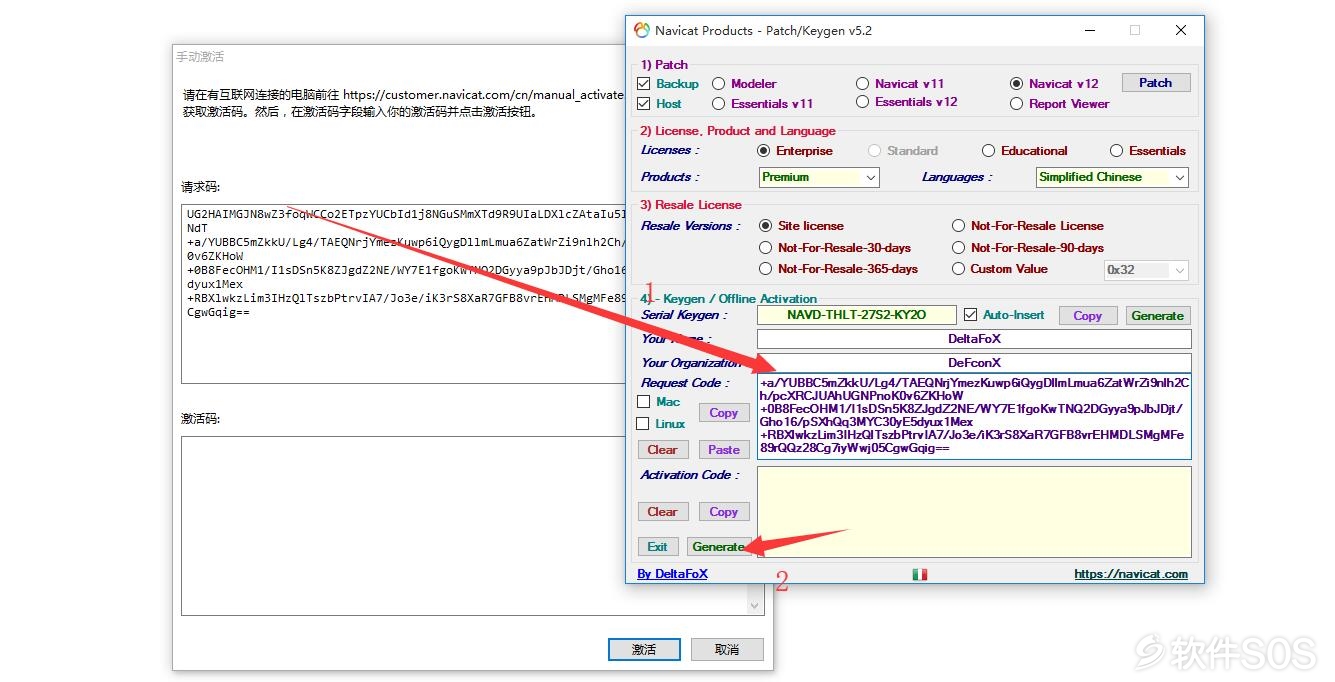Click inside the Request Code text box
This screenshot has height=682, width=1335.
974,417
